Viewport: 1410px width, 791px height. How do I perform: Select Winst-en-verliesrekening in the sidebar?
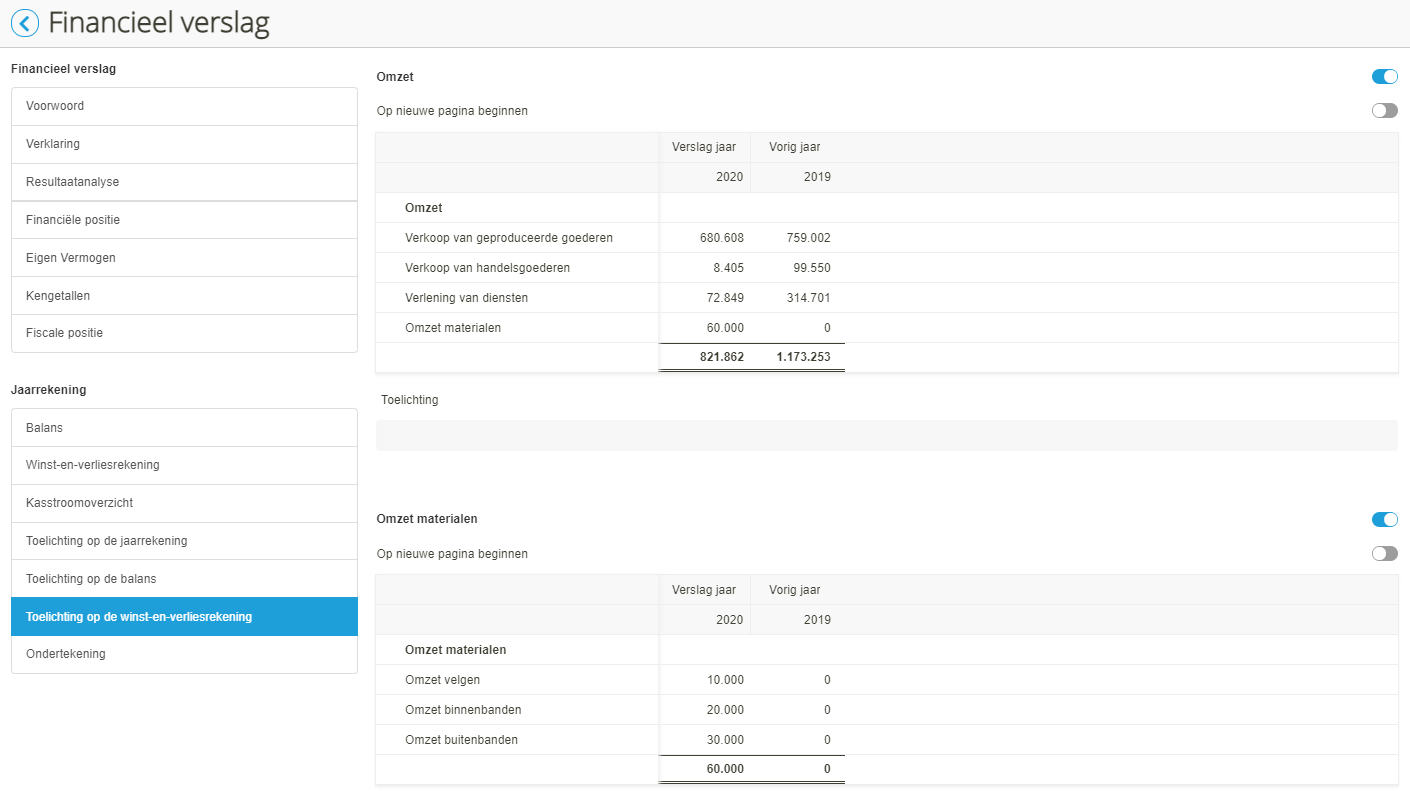(184, 465)
